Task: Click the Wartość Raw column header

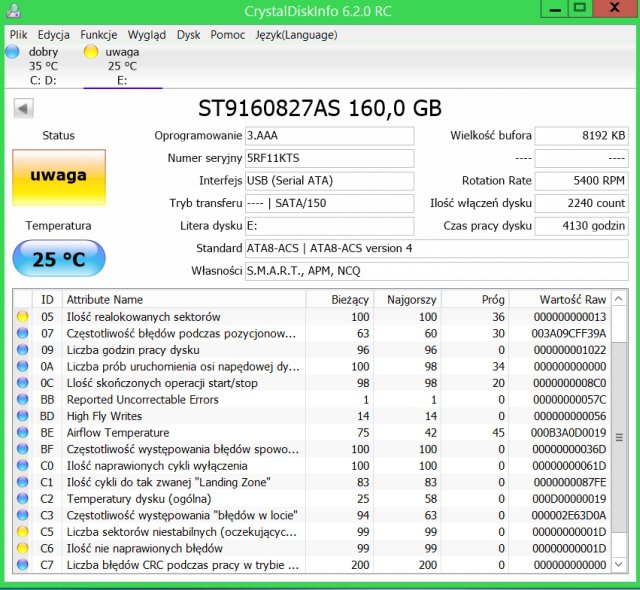Action: pyautogui.click(x=560, y=299)
